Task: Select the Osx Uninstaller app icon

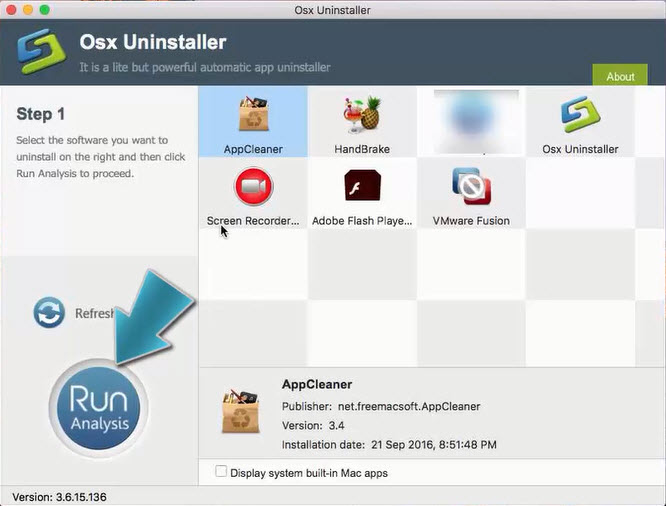Action: coord(580,114)
